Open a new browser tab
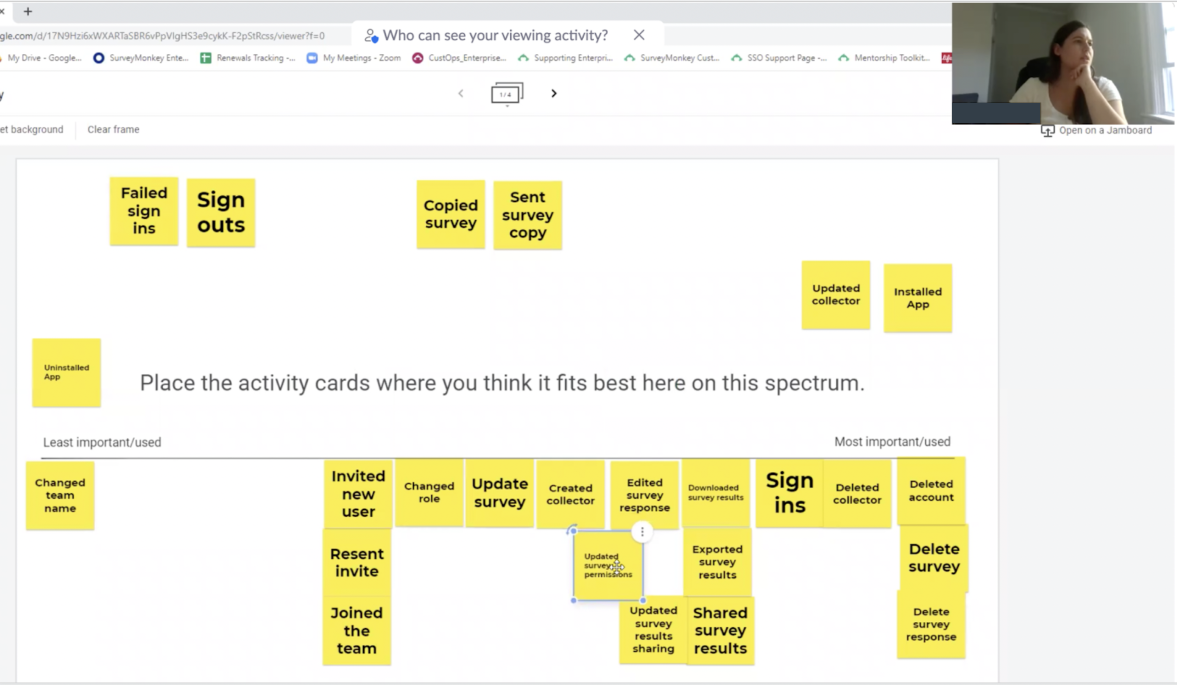 click(28, 11)
